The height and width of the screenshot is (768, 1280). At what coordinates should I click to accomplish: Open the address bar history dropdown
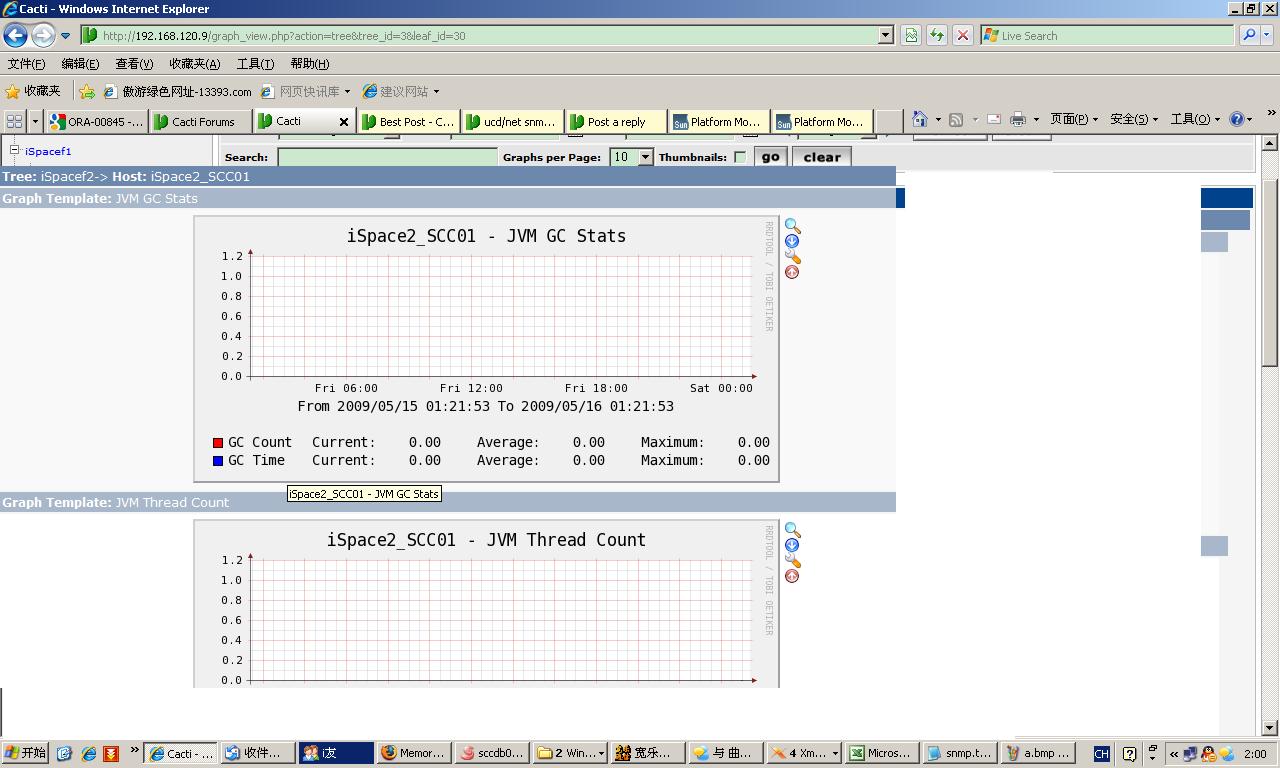(x=885, y=35)
